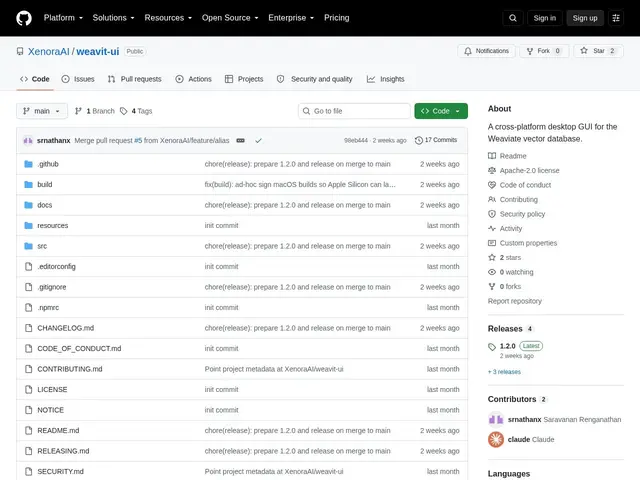
Task: Expand the Platform menu
Action: 63,18
